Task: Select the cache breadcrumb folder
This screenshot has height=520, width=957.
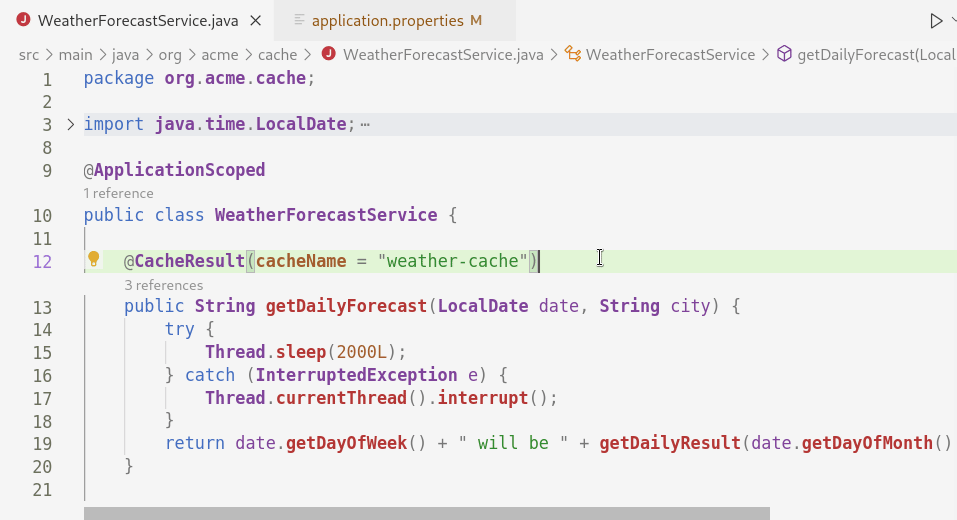Action: point(277,55)
